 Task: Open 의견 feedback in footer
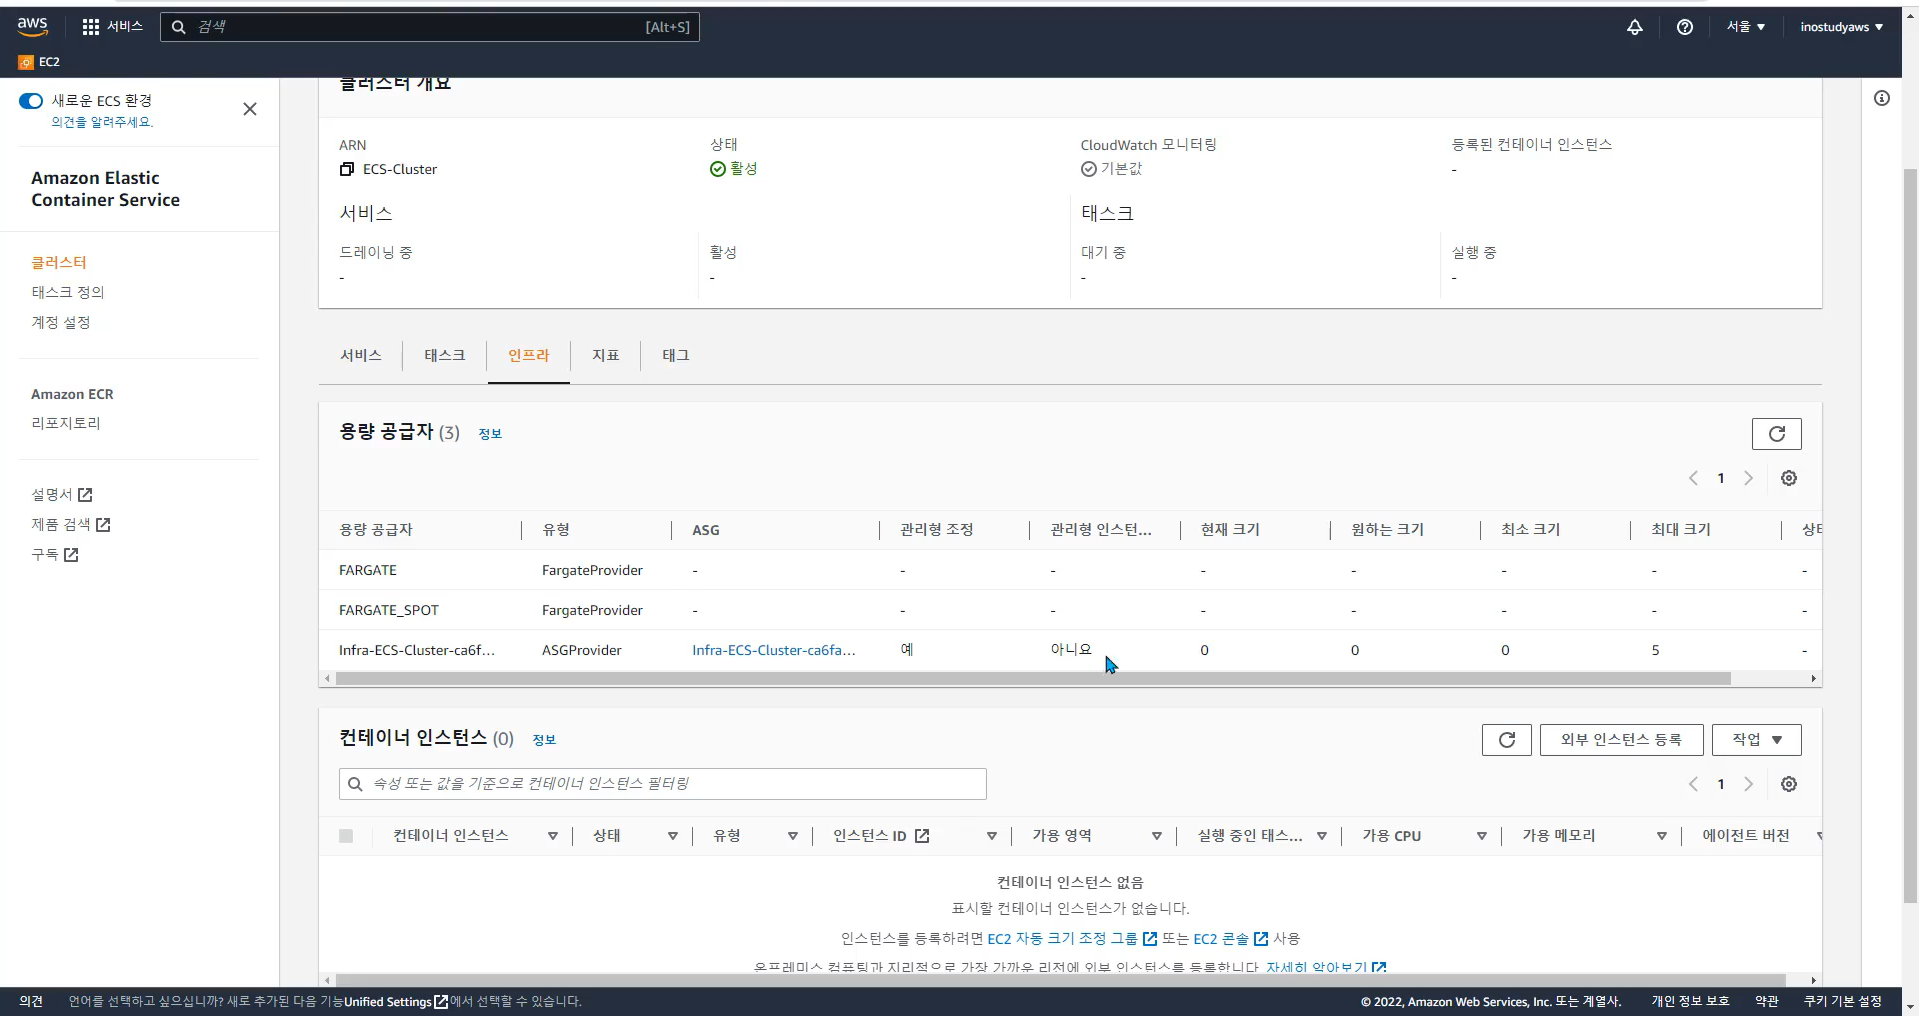31,1001
